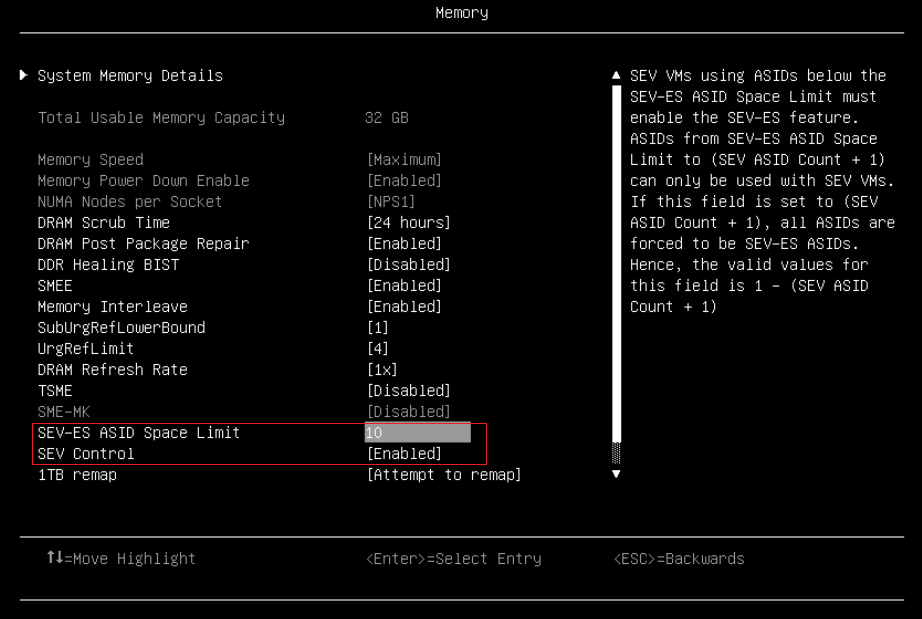Viewport: 922px width, 619px height.
Task: Click the triangle beside System Memory Details
Action: pyautogui.click(x=23, y=74)
